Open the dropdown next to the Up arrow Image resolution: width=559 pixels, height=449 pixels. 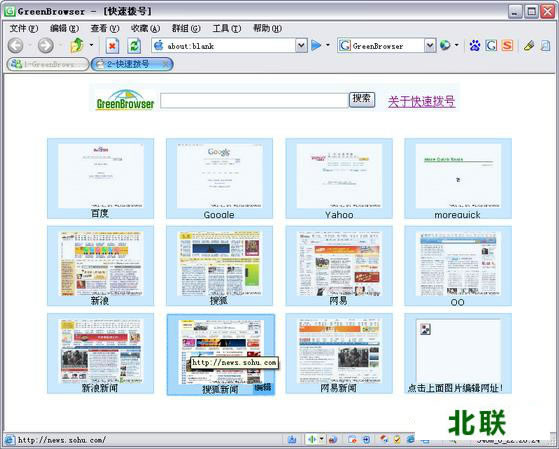pyautogui.click(x=91, y=45)
